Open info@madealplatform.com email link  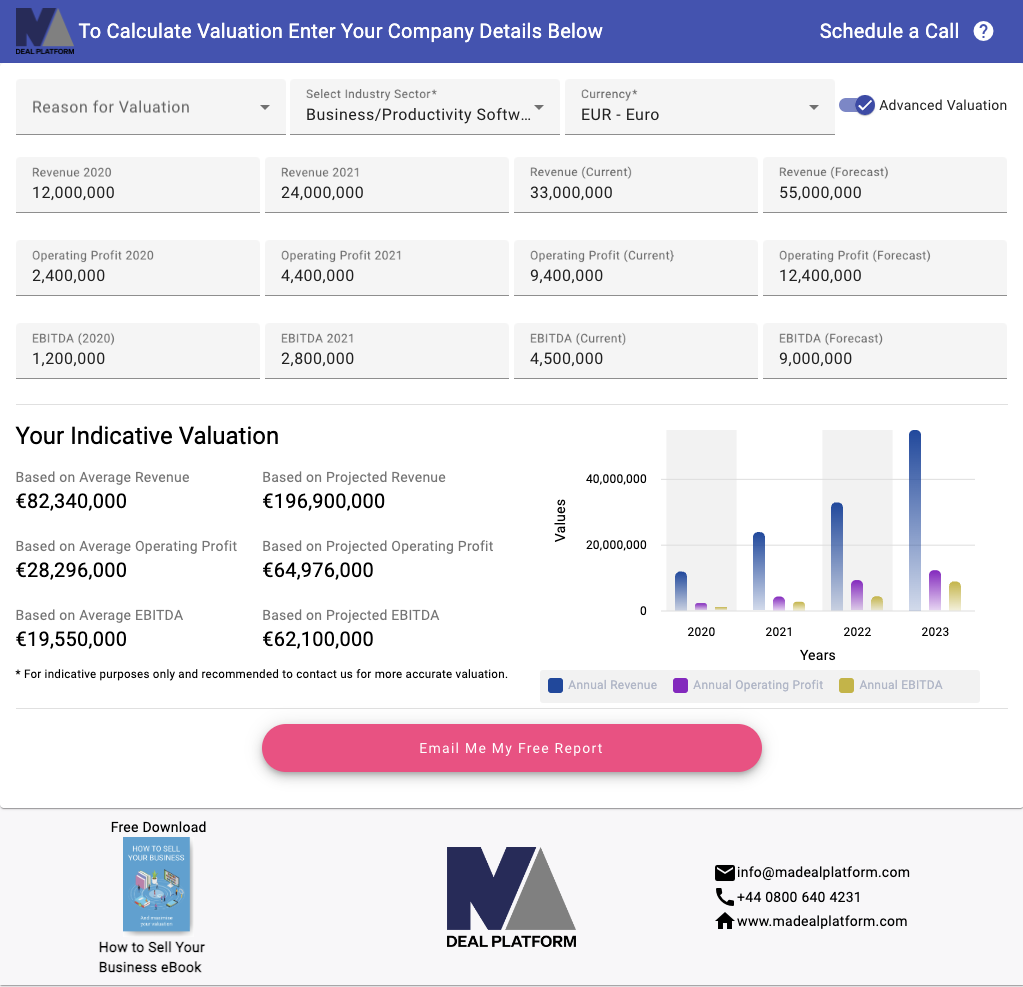click(823, 872)
